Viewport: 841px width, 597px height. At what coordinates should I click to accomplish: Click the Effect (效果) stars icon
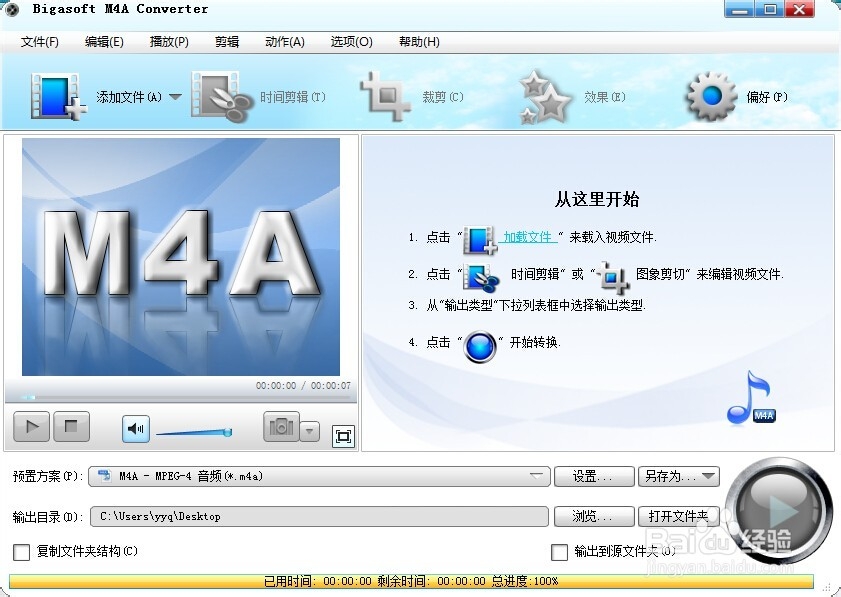click(x=544, y=97)
